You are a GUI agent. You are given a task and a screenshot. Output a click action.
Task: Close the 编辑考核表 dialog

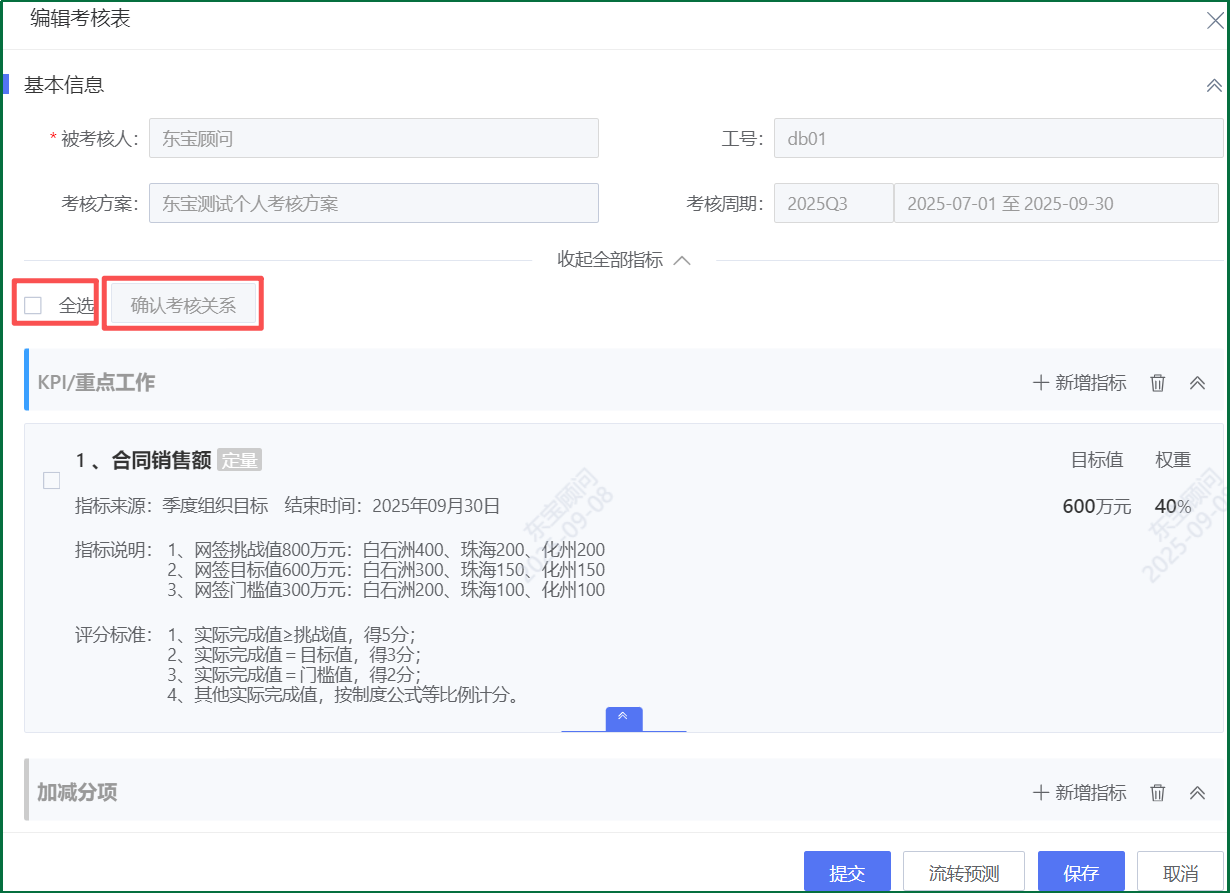[x=1214, y=21]
